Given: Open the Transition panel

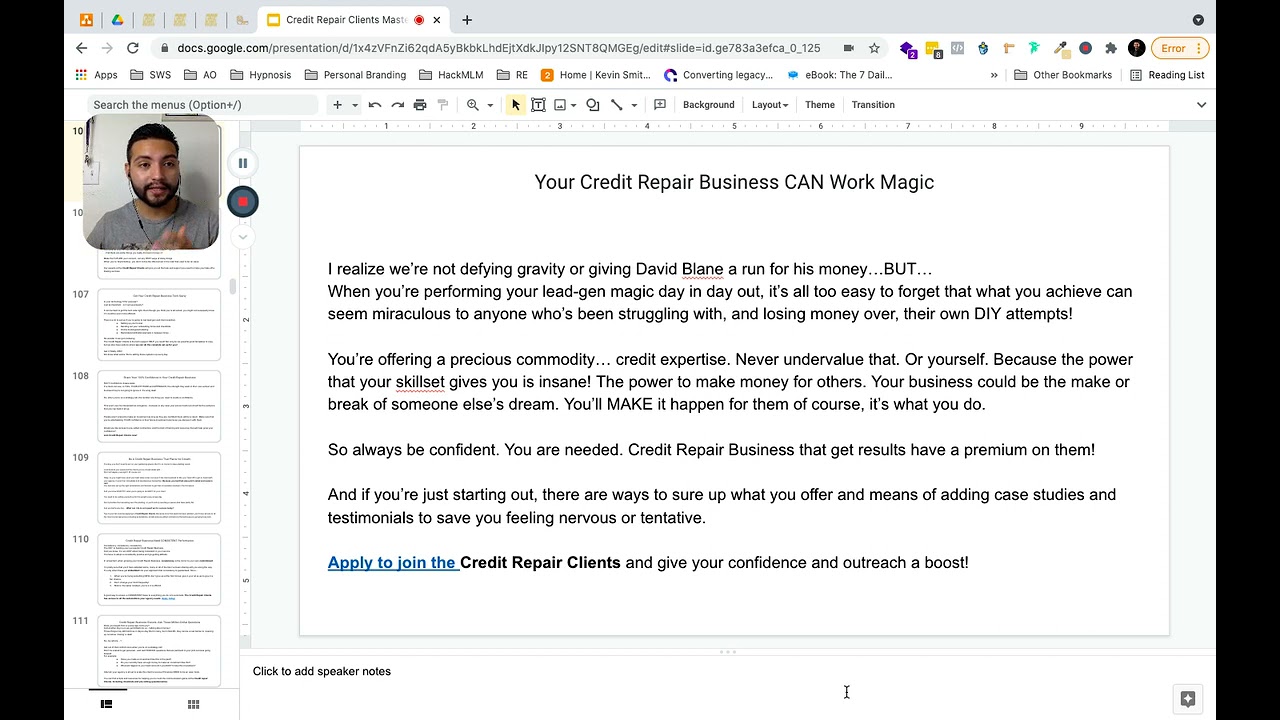Looking at the screenshot, I should click(873, 105).
